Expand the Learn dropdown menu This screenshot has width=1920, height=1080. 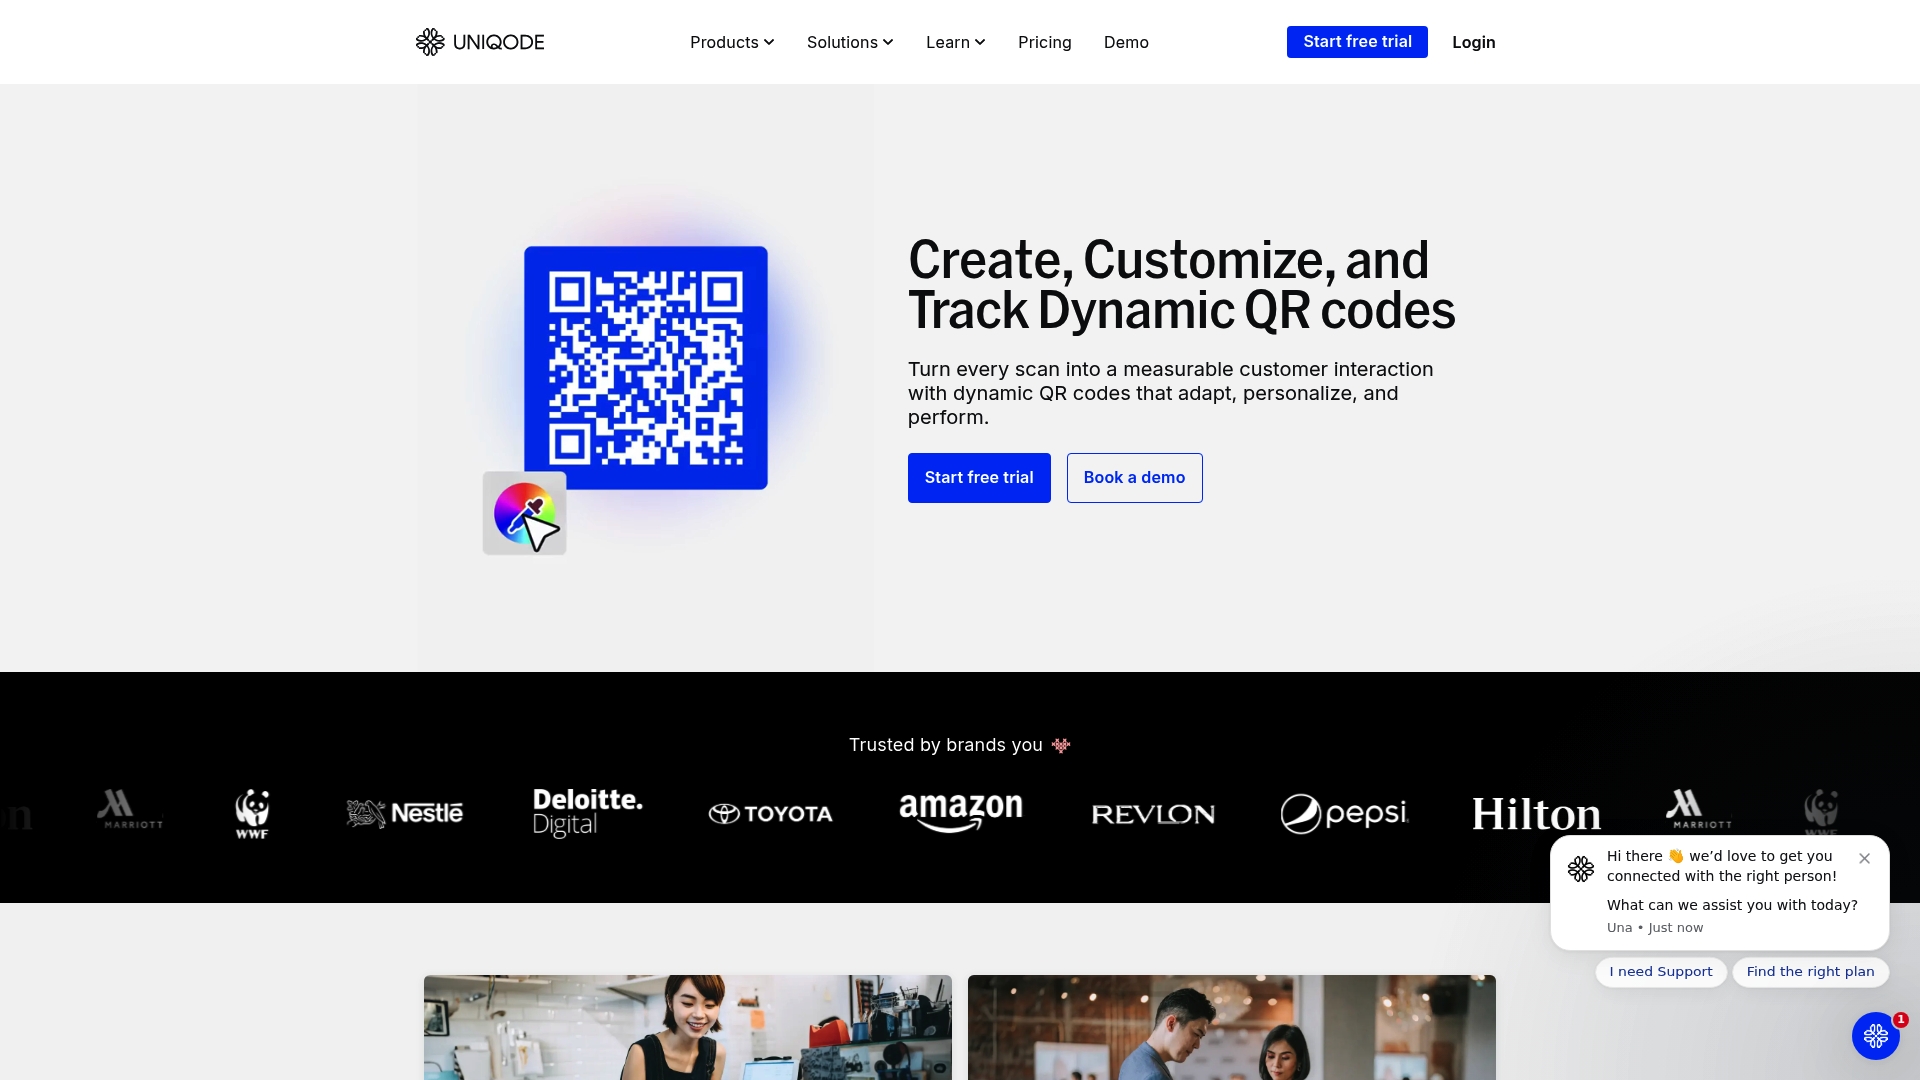coord(956,42)
